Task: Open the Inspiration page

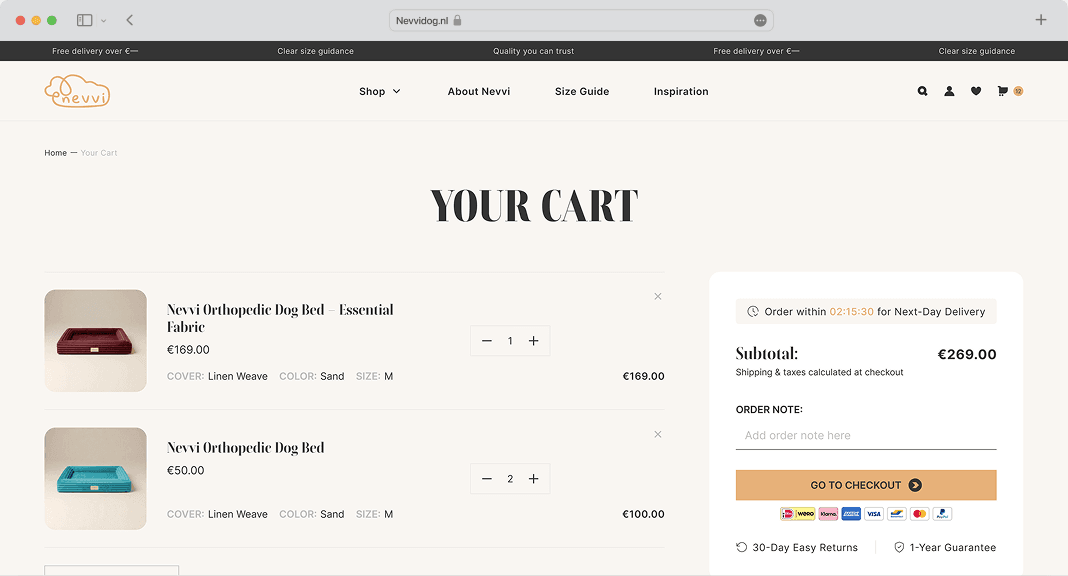Action: (x=681, y=91)
